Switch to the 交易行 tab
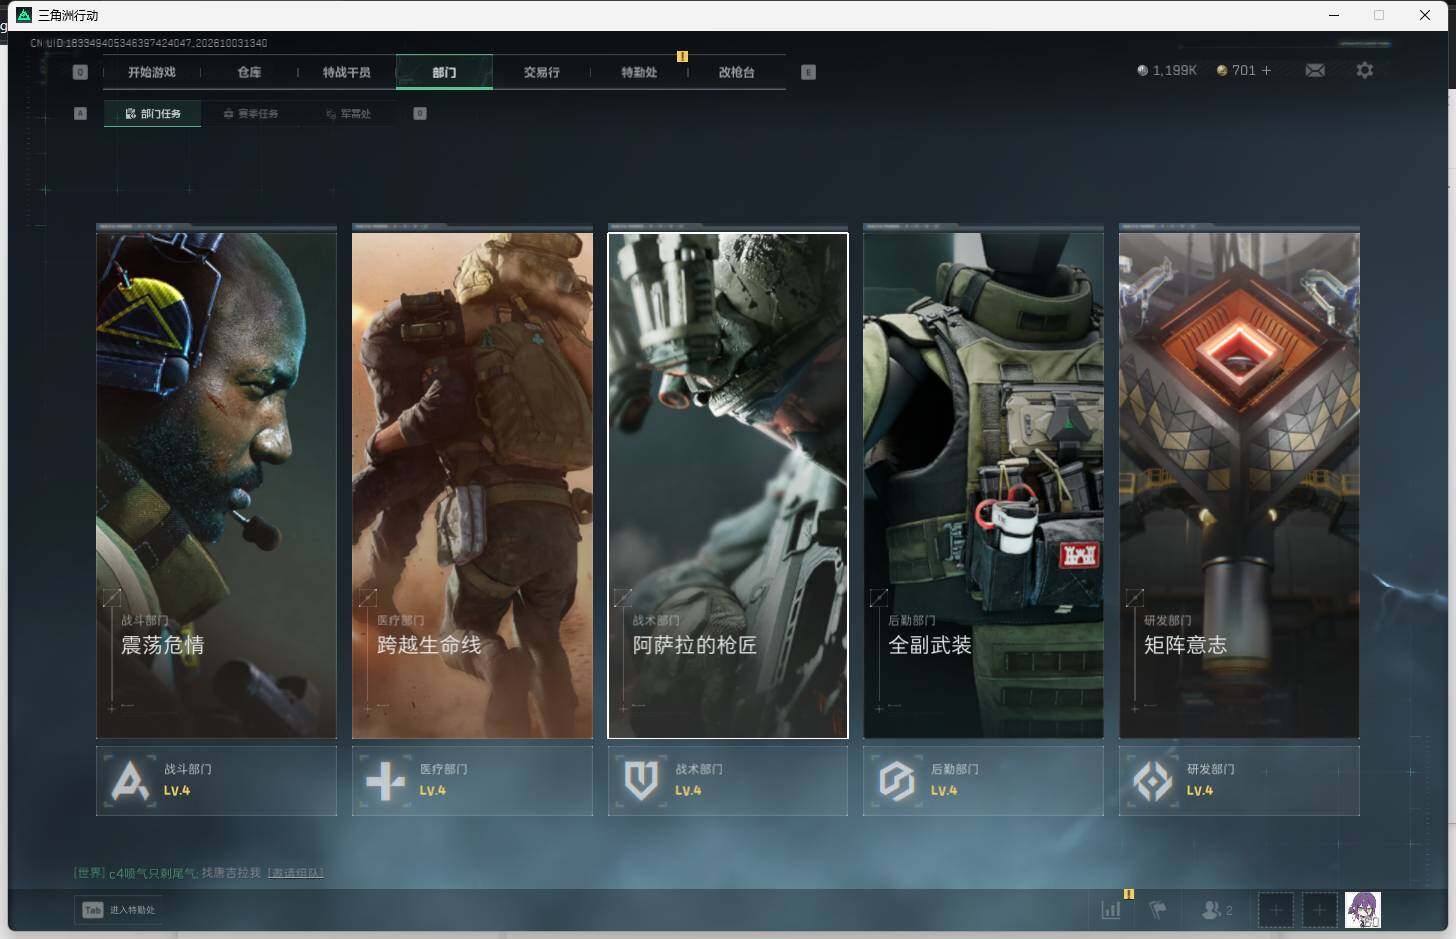The image size is (1456, 939). point(542,72)
